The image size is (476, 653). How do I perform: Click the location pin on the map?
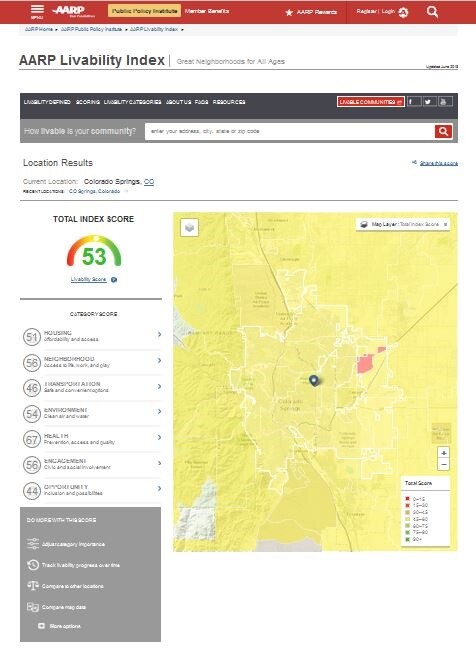tap(314, 380)
